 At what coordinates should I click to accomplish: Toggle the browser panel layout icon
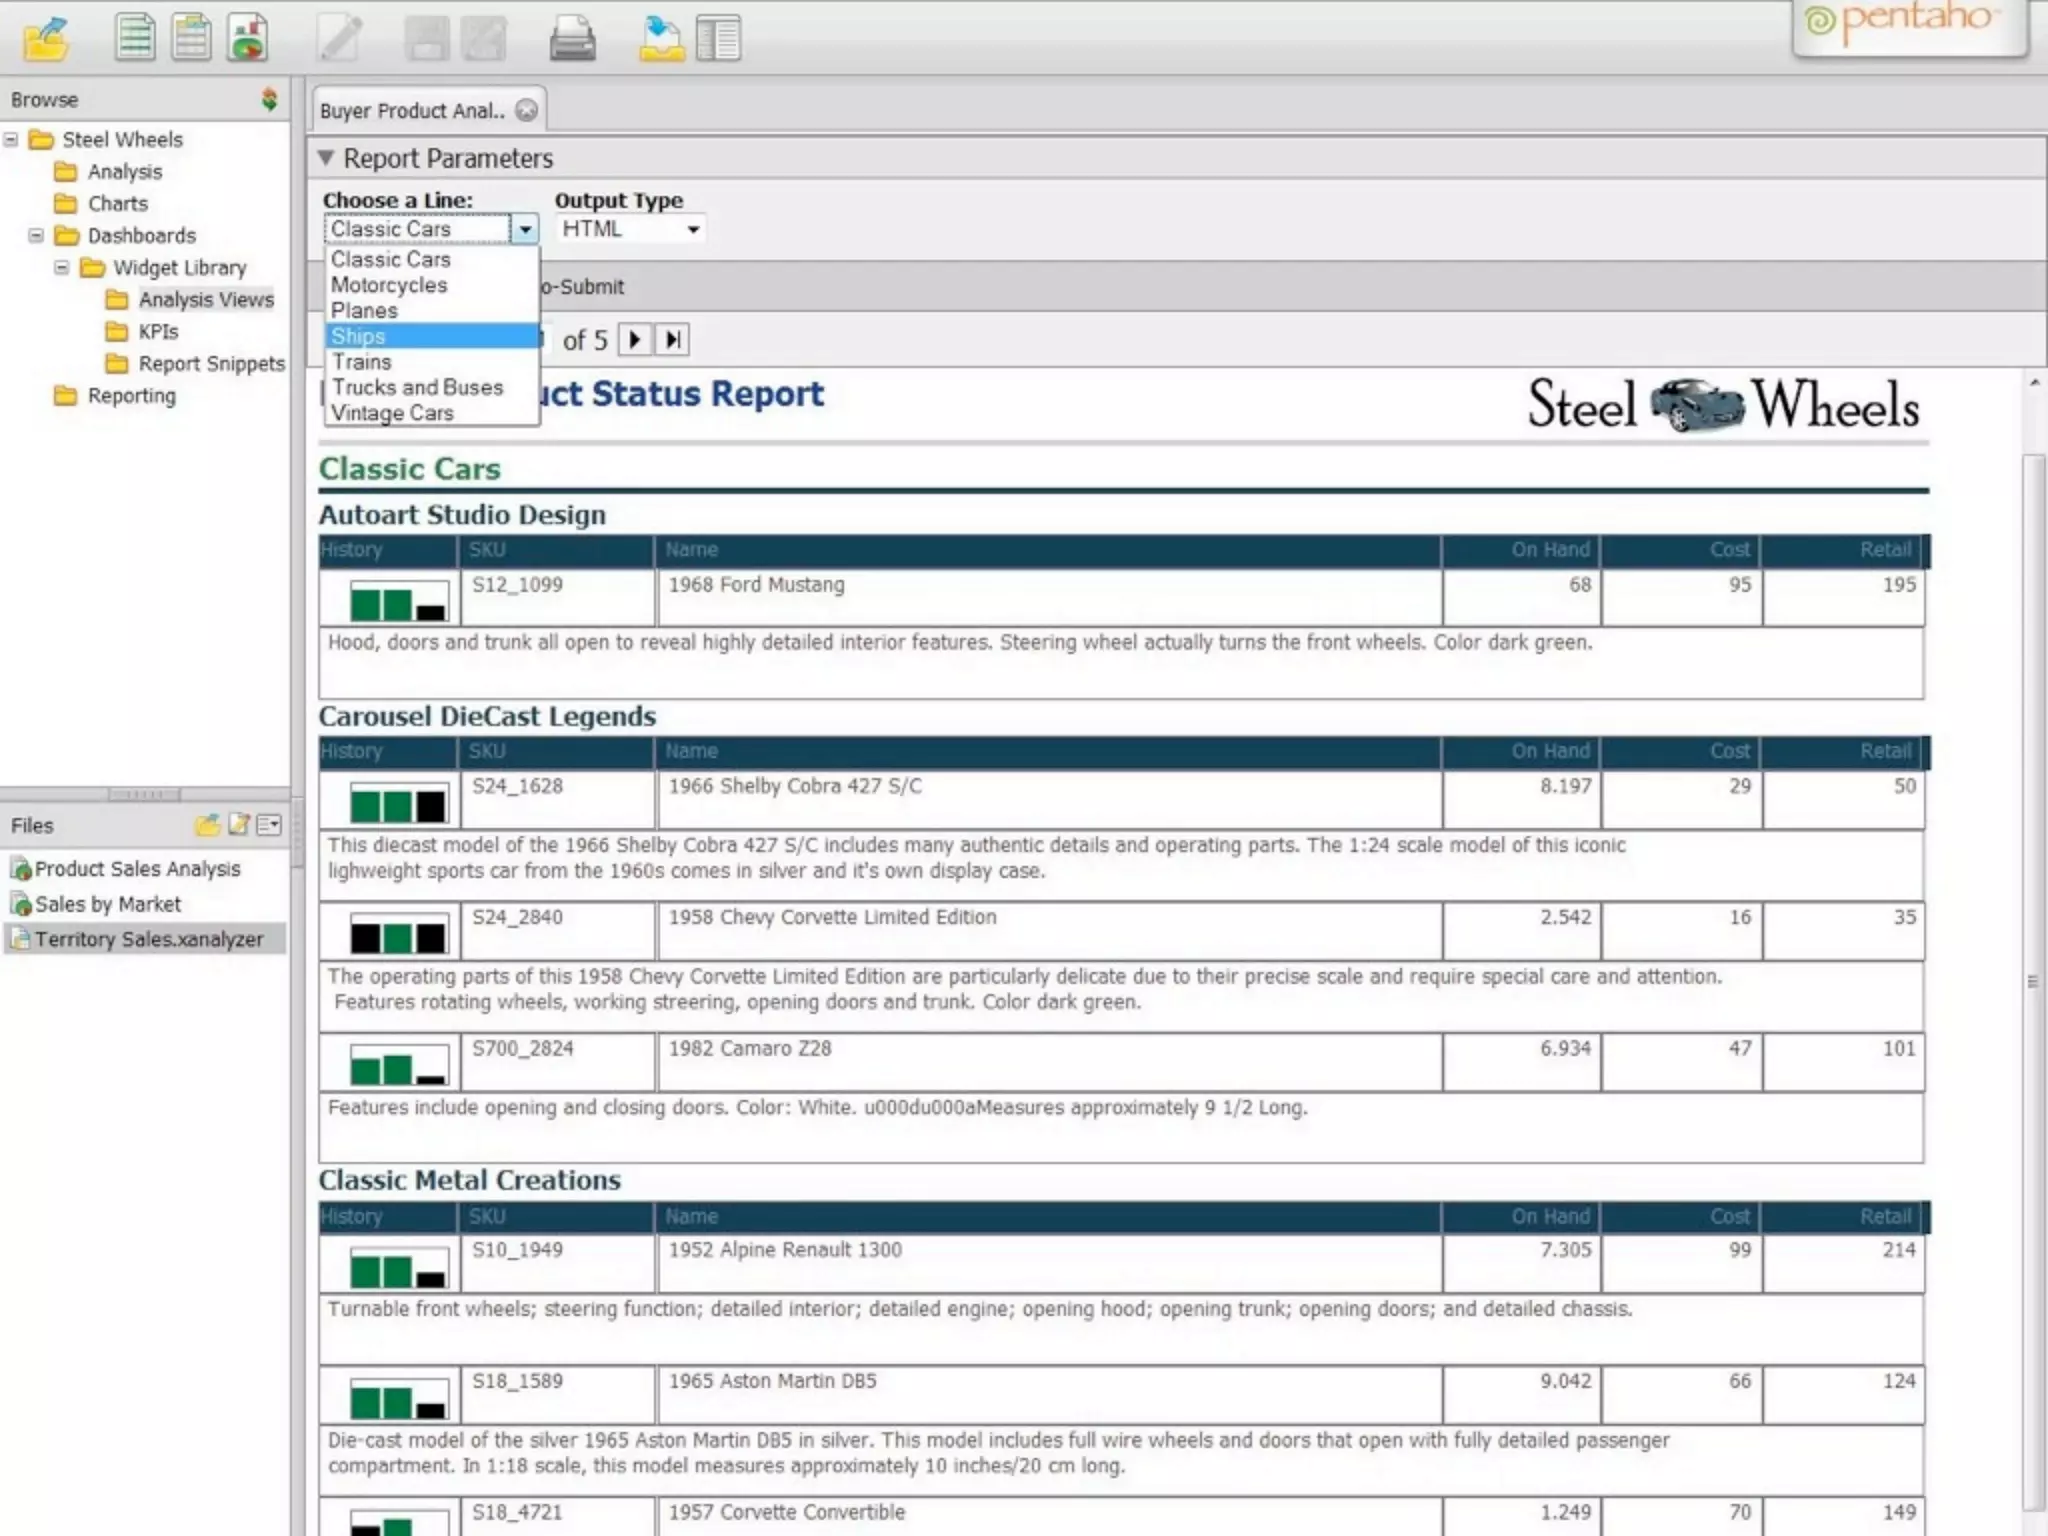[718, 40]
